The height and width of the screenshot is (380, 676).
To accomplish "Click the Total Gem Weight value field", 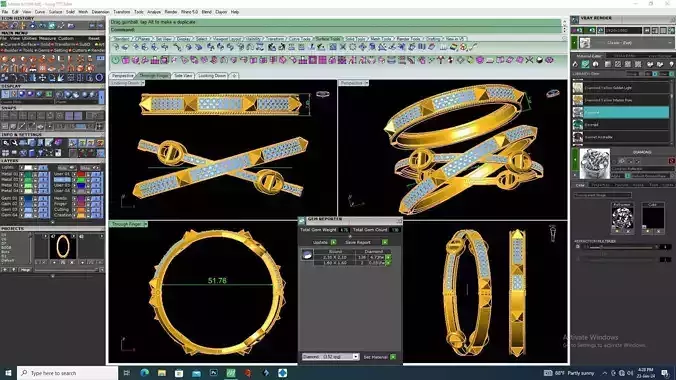I will pyautogui.click(x=344, y=230).
